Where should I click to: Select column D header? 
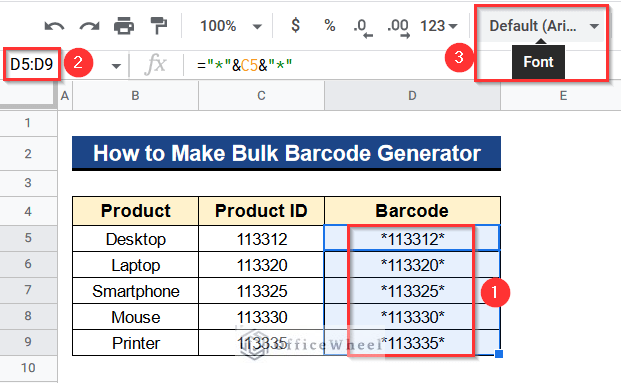[x=412, y=95]
